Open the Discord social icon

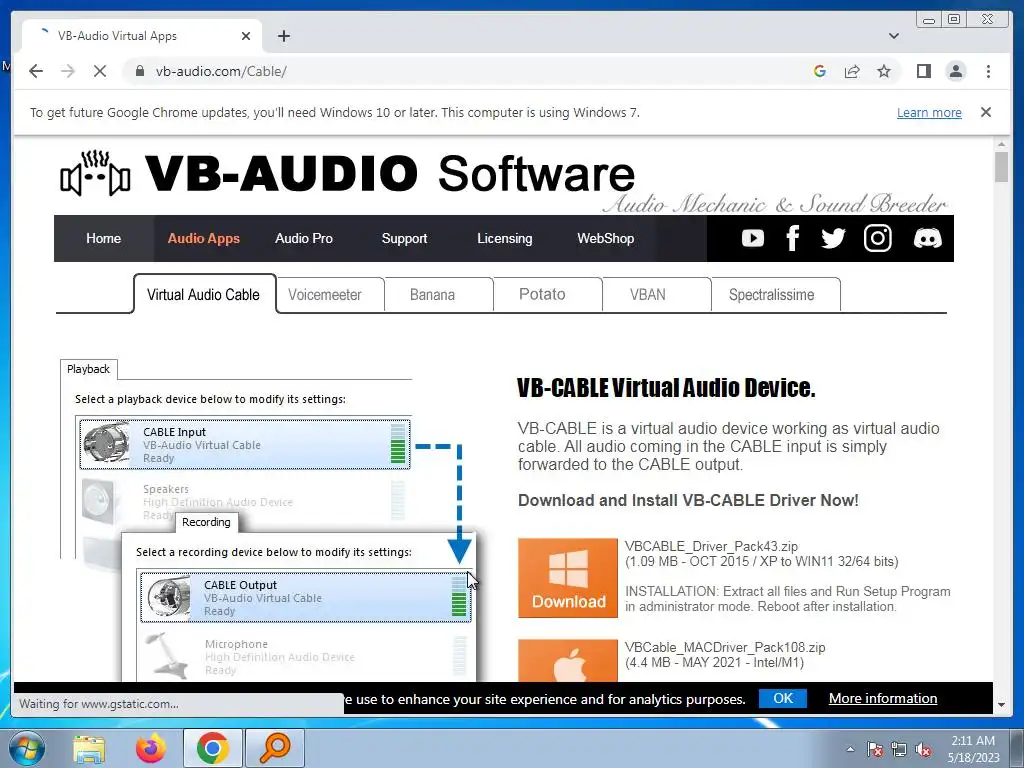pos(927,238)
